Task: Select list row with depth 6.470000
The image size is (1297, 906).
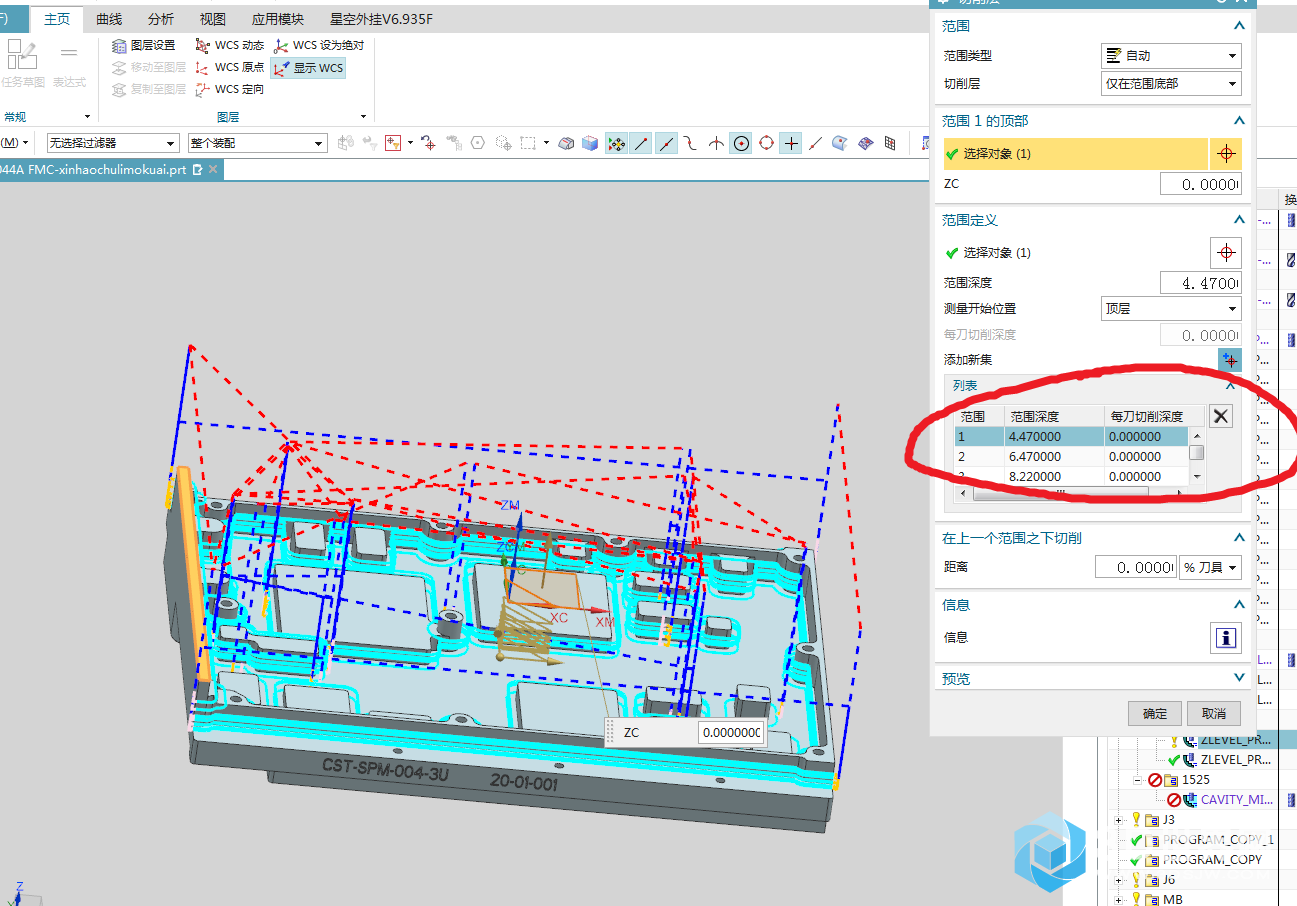Action: point(1071,456)
